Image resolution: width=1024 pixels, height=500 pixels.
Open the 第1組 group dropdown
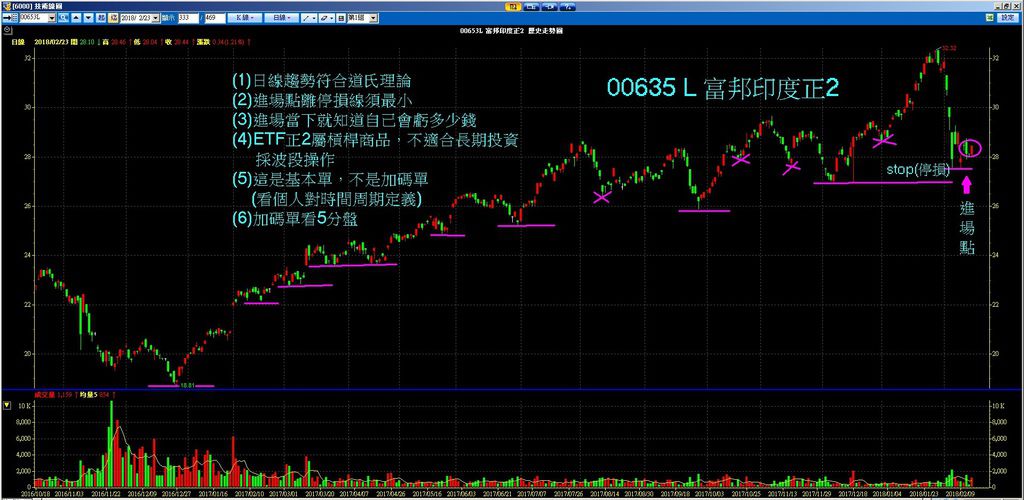(x=373, y=18)
